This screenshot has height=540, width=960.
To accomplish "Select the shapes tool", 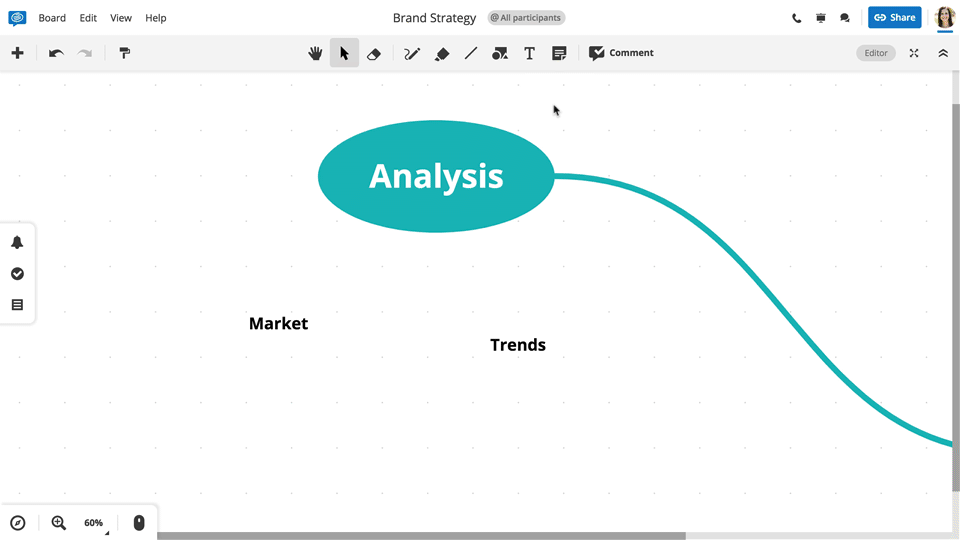I will click(x=500, y=54).
